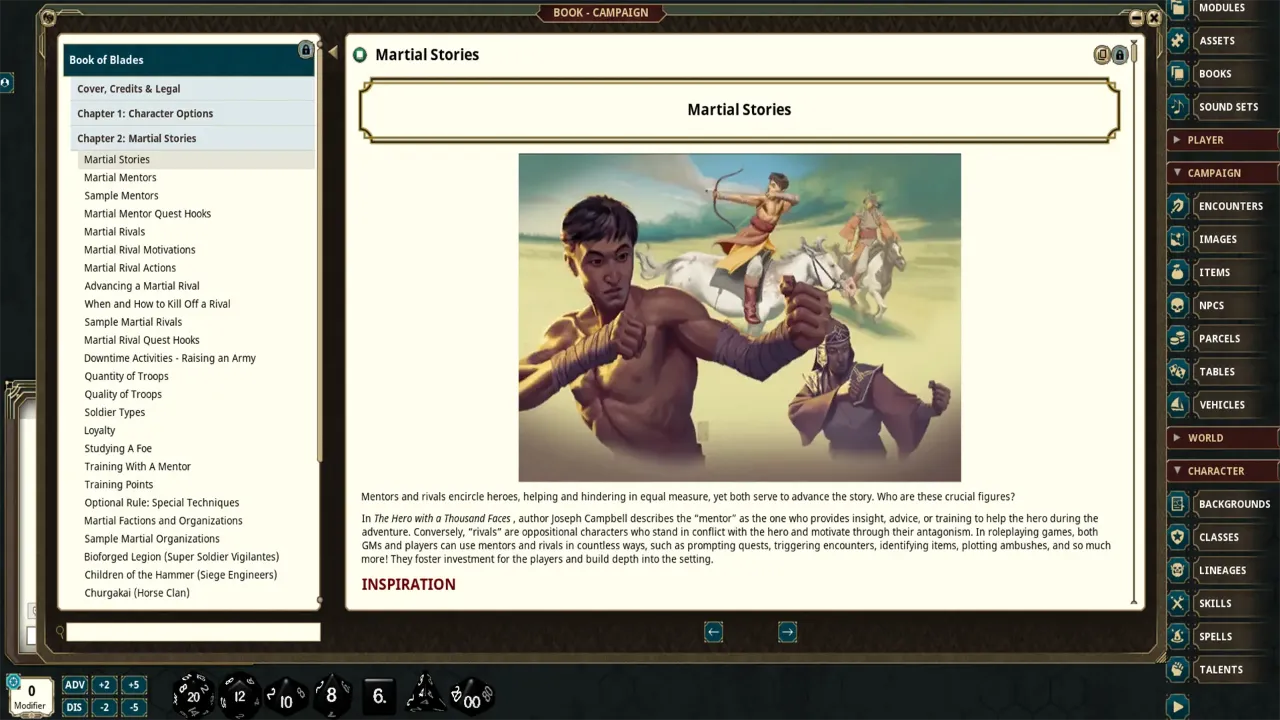The width and height of the screenshot is (1280, 720).
Task: Go to the next book page
Action: 787,632
